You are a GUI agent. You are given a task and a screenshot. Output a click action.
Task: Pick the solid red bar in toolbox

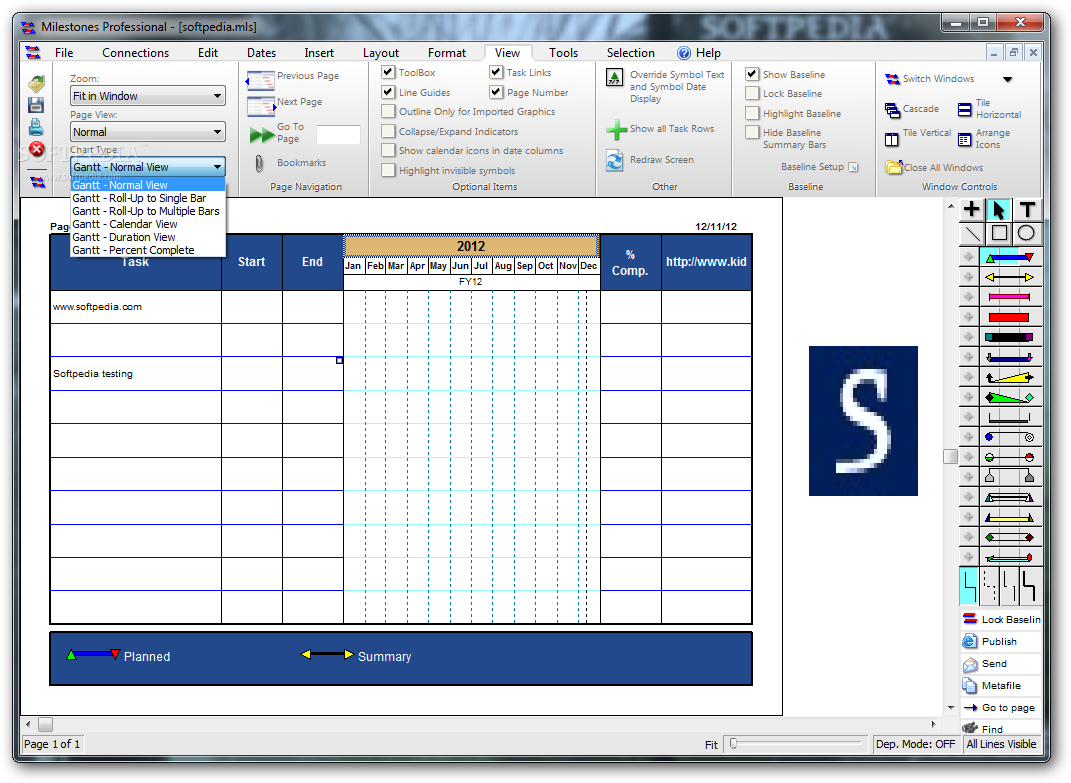[1010, 317]
